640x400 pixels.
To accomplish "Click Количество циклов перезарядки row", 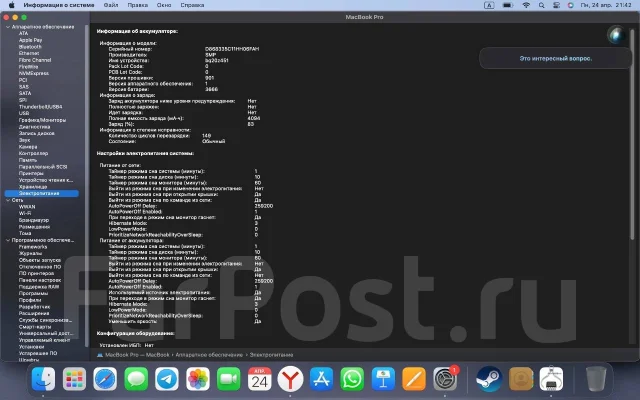I will 160,136.
